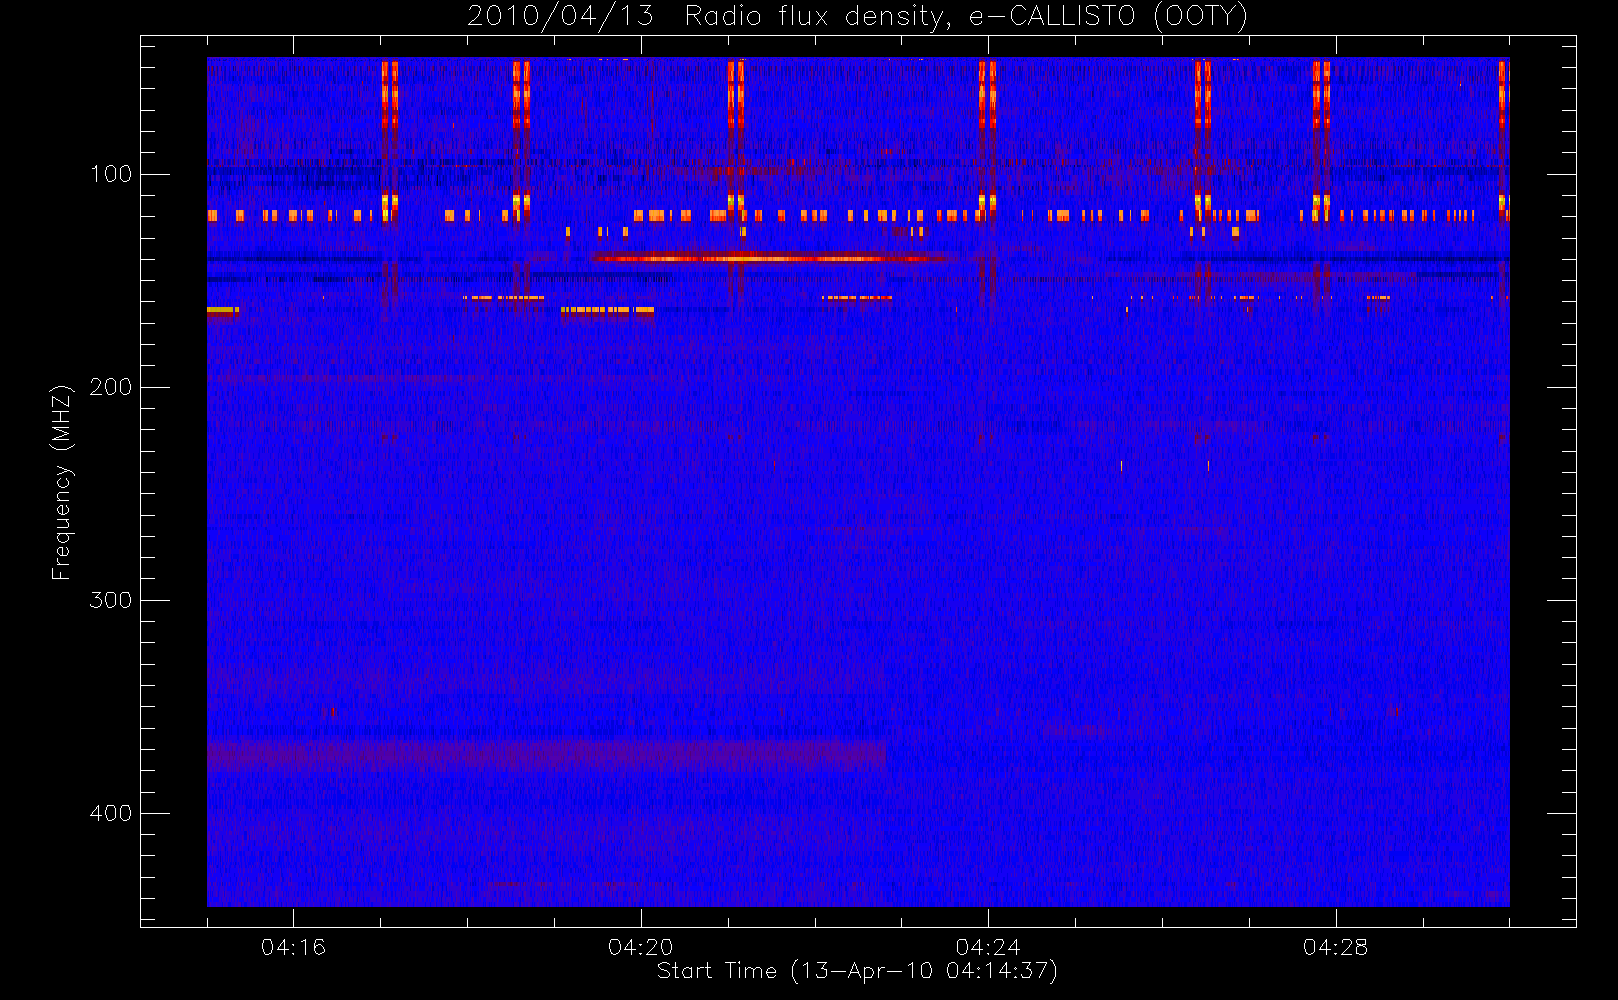Click the "Frequency (MHz)" y-axis label

(62, 482)
